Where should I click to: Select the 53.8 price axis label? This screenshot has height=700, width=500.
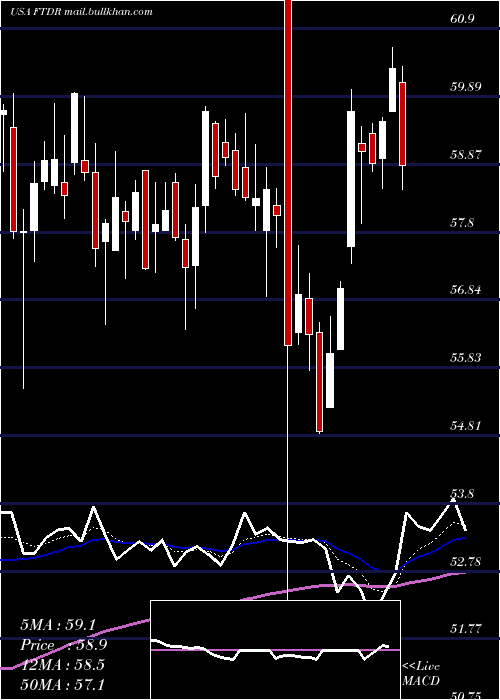pos(462,494)
